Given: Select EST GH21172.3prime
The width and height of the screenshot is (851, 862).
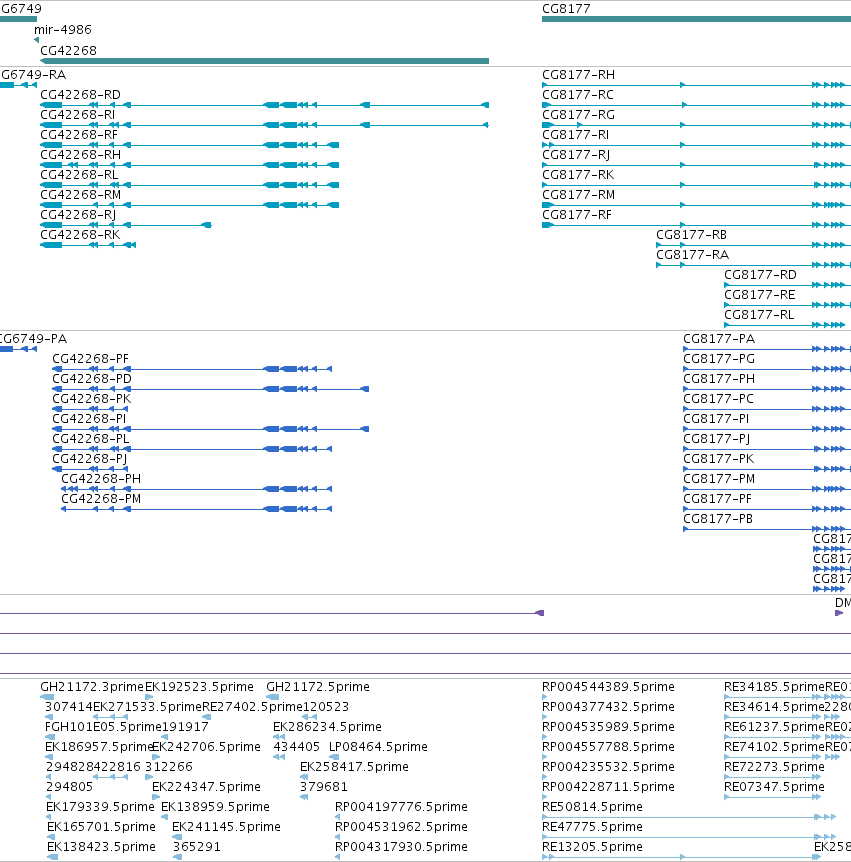Looking at the screenshot, I should pyautogui.click(x=92, y=687).
